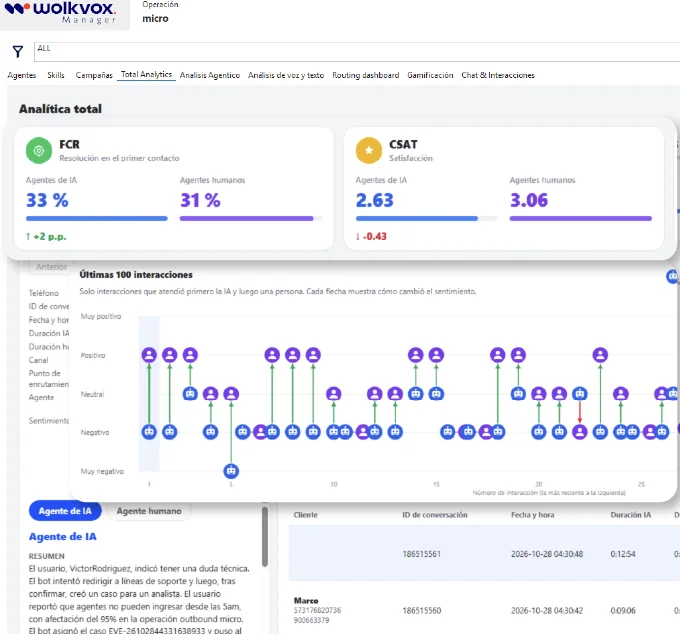680x640 pixels.
Task: Select the person icon at Neutral, interaction 10
Action: pyautogui.click(x=333, y=393)
